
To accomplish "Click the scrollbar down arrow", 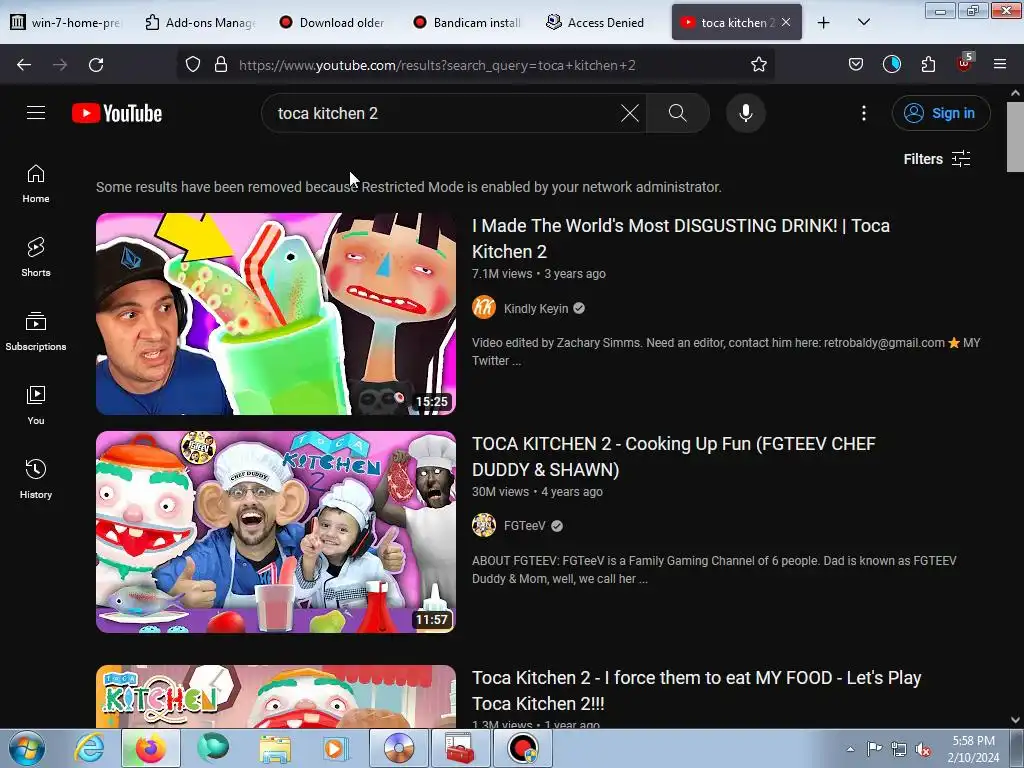I will 1015,720.
